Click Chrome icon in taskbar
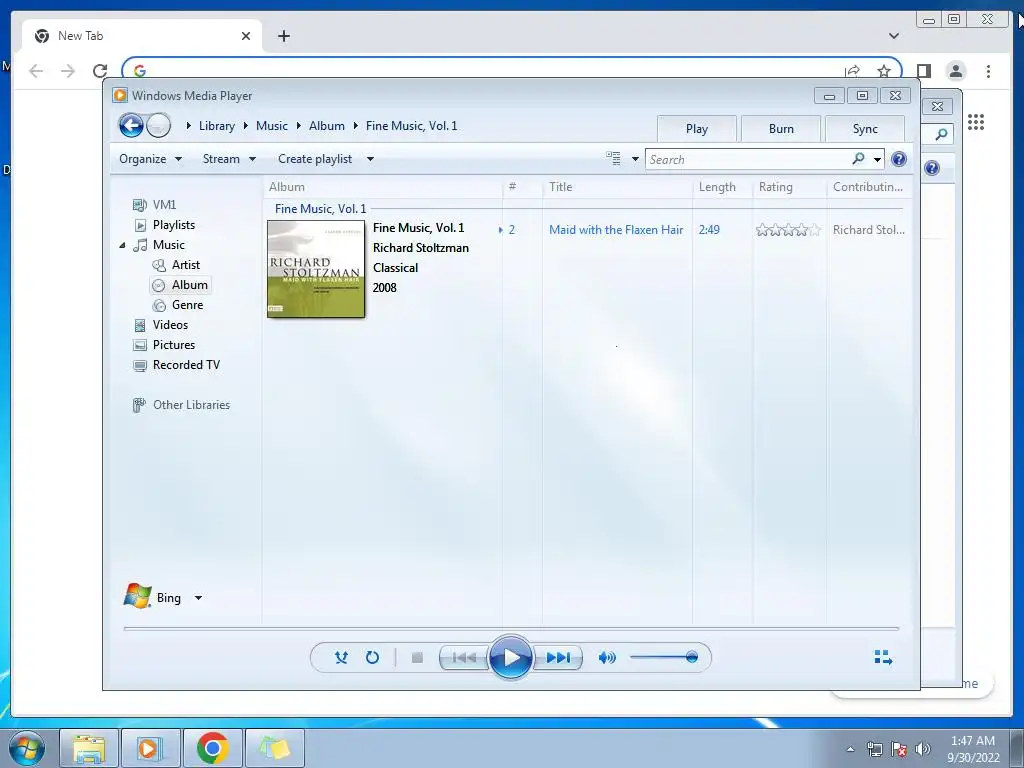 [212, 748]
